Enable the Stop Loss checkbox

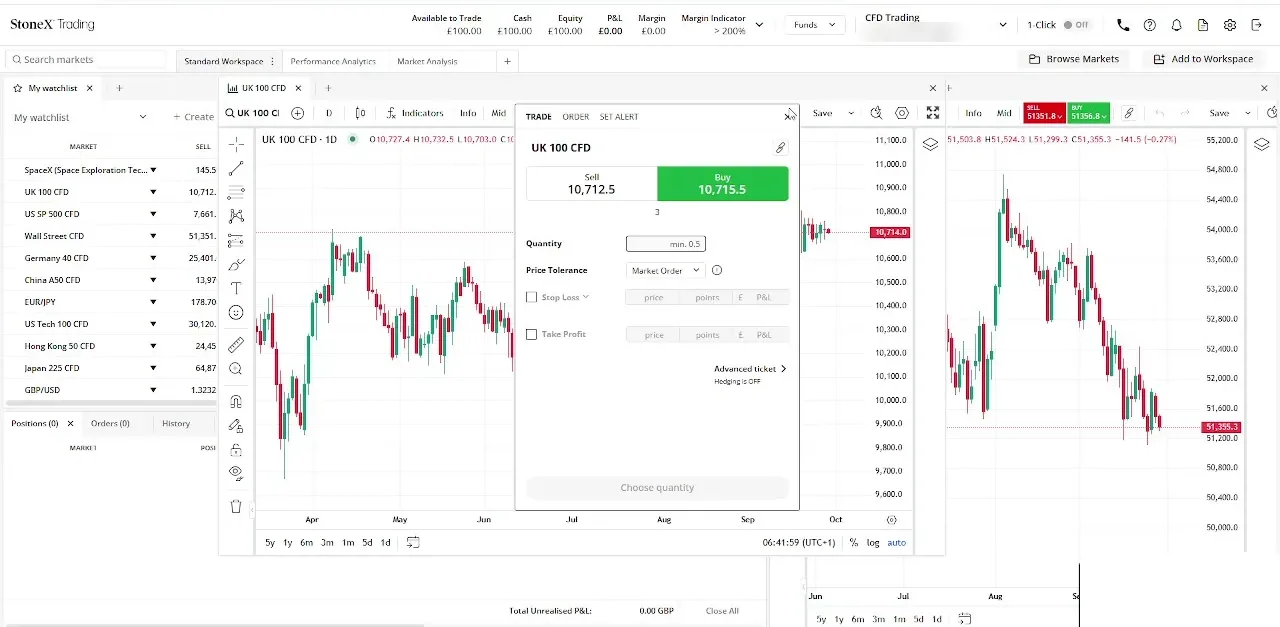[x=532, y=297]
